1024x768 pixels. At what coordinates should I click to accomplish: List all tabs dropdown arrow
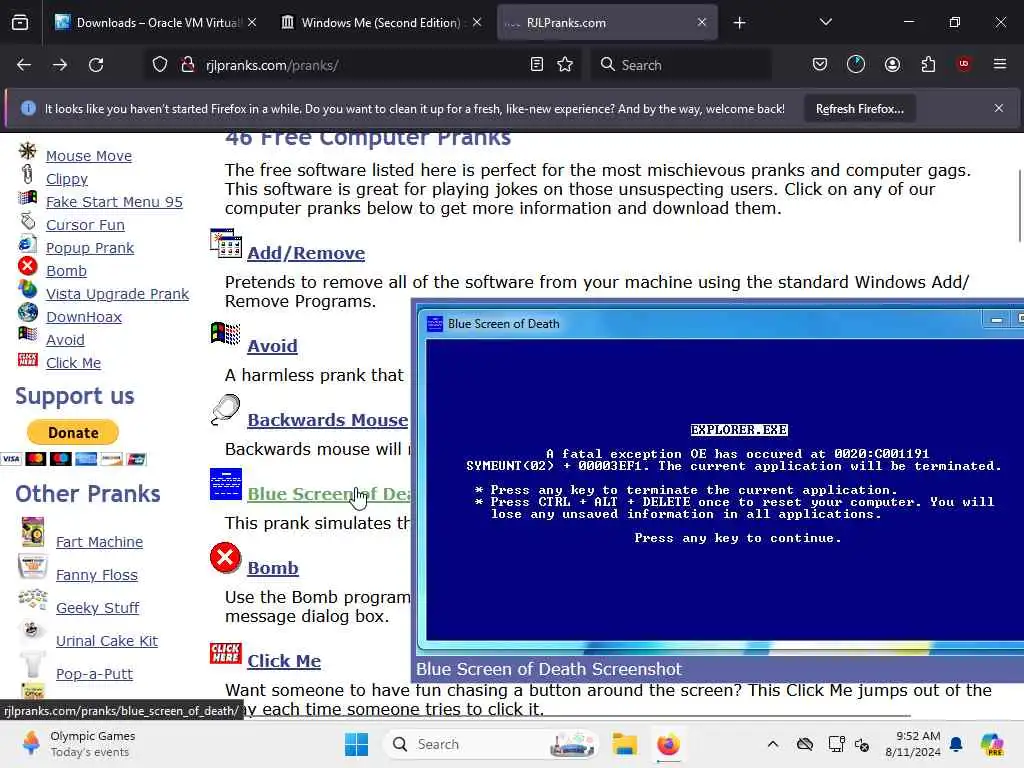coord(826,22)
